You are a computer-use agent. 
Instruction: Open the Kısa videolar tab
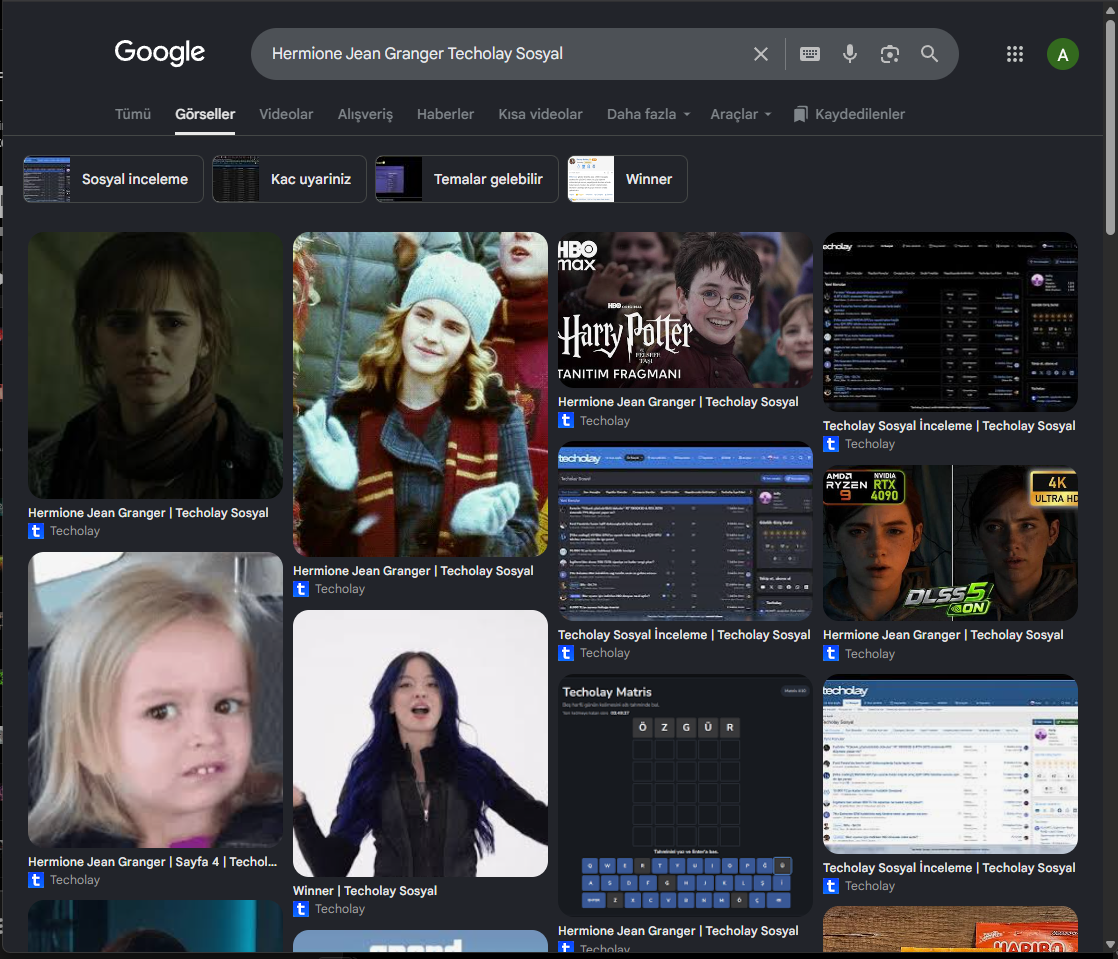click(x=540, y=114)
